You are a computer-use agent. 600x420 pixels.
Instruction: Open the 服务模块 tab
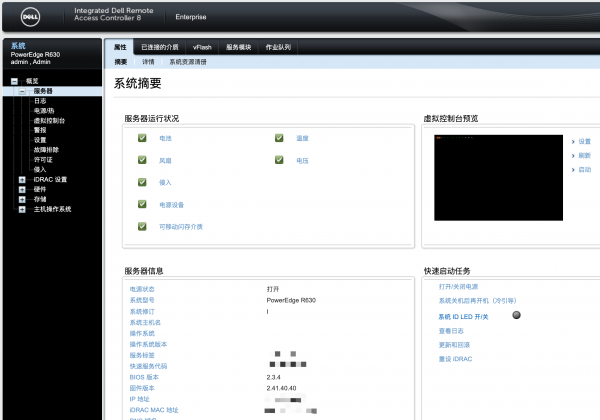click(238, 47)
